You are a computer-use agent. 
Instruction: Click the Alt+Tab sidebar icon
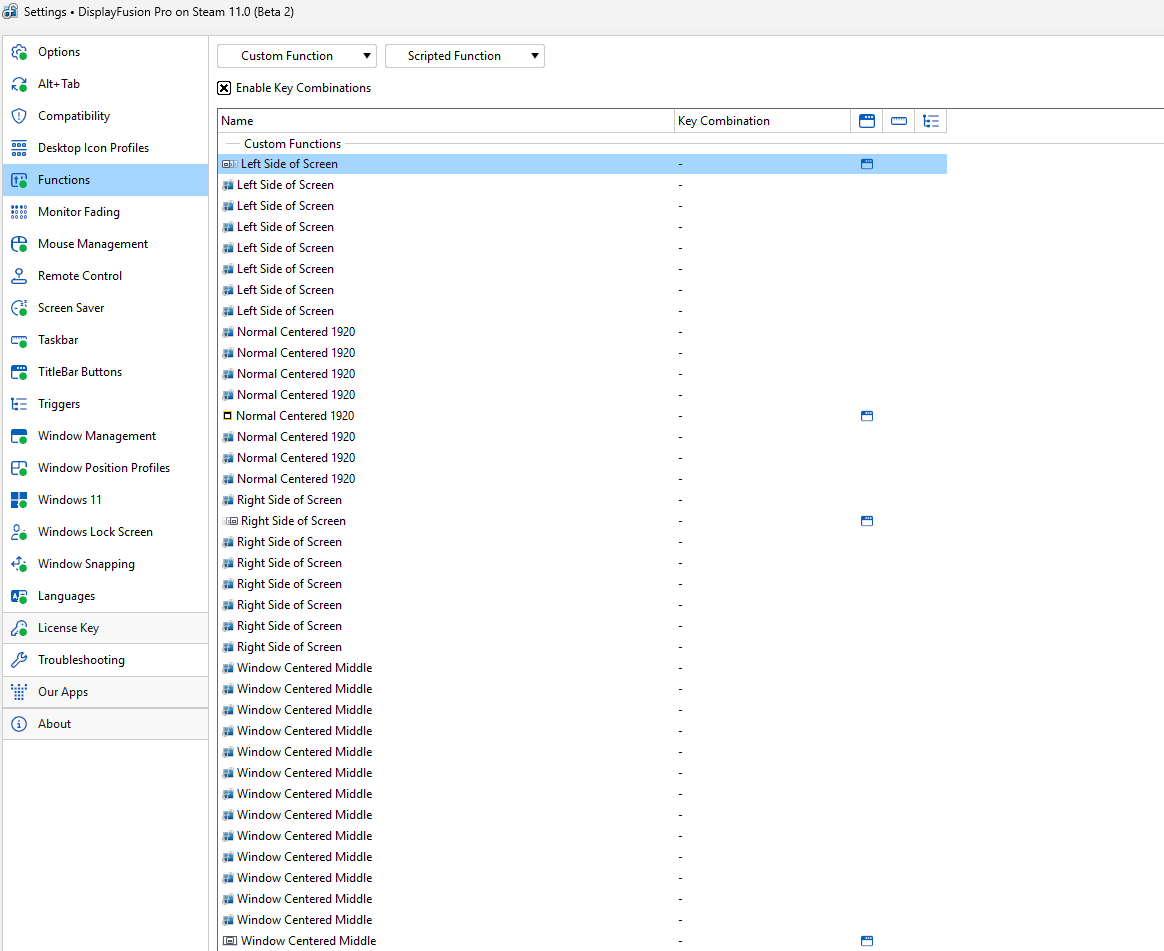(19, 84)
